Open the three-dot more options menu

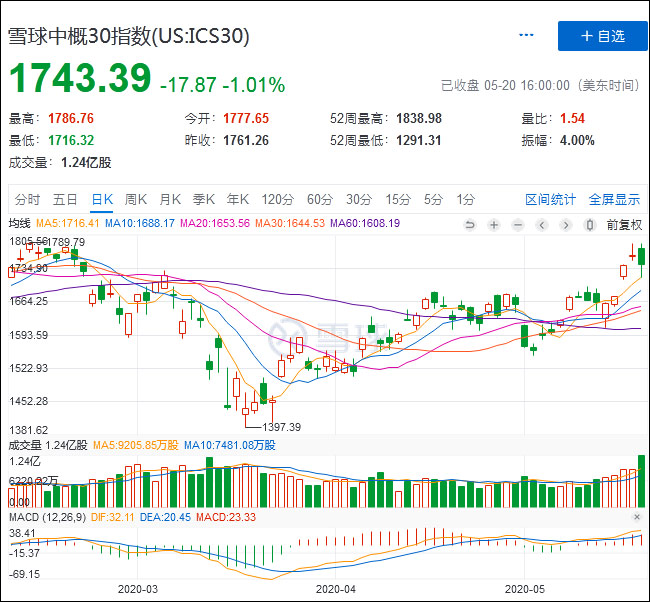click(527, 36)
